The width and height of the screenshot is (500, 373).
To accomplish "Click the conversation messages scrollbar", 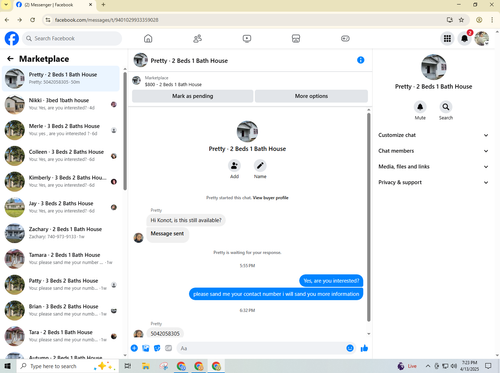I will tap(369, 217).
